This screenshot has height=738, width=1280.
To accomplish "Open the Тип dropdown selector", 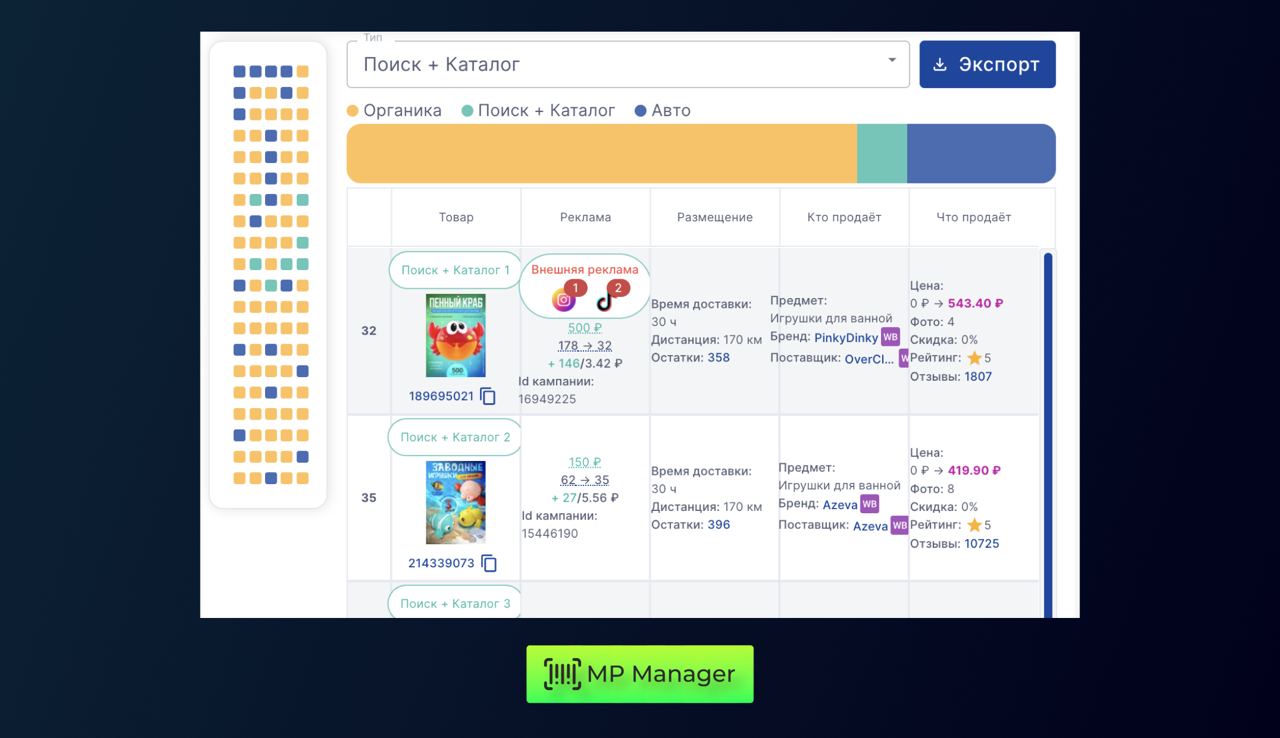I will [x=615, y=65].
